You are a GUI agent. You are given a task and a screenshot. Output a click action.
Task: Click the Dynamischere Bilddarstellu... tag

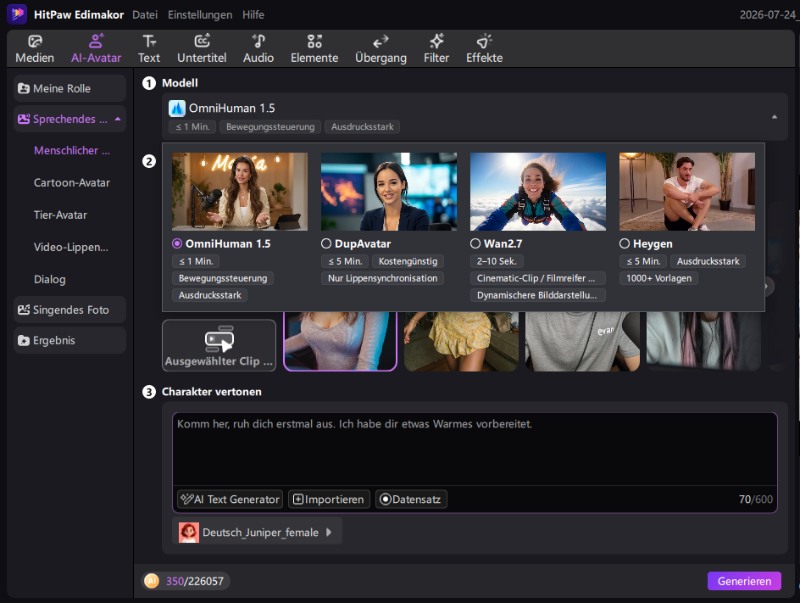click(537, 295)
